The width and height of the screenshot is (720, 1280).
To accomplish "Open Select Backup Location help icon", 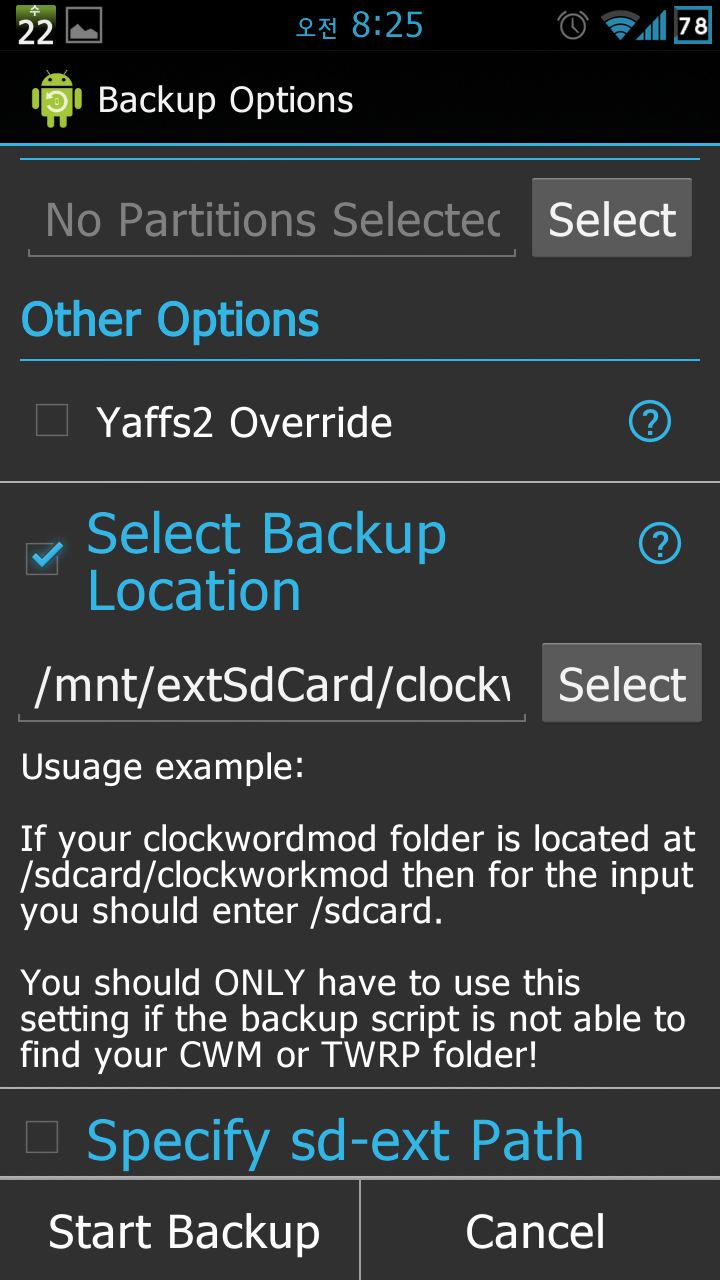I will [659, 544].
